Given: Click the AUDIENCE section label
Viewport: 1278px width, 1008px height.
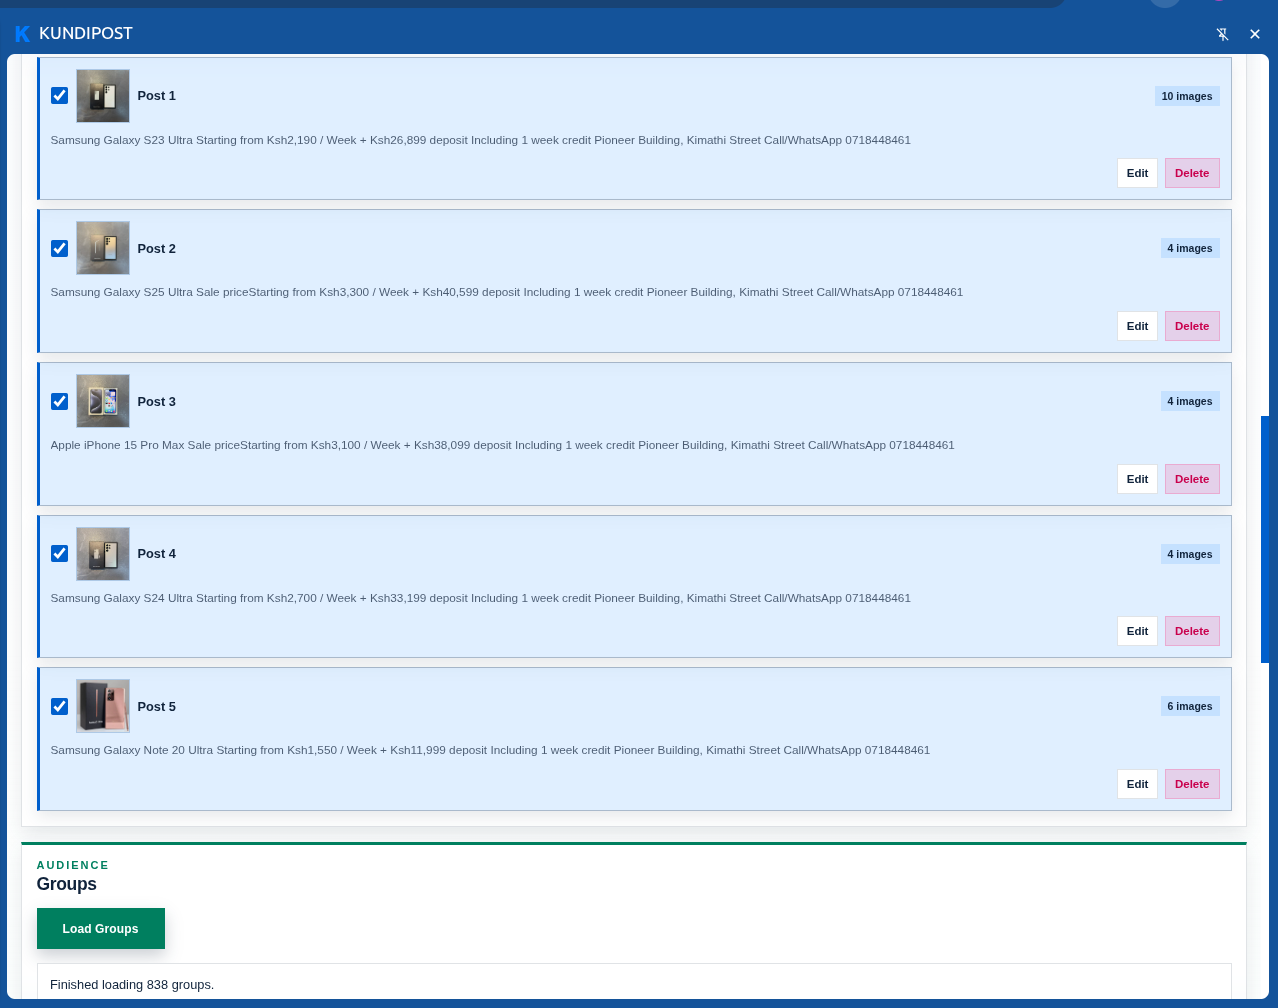Looking at the screenshot, I should tap(73, 865).
